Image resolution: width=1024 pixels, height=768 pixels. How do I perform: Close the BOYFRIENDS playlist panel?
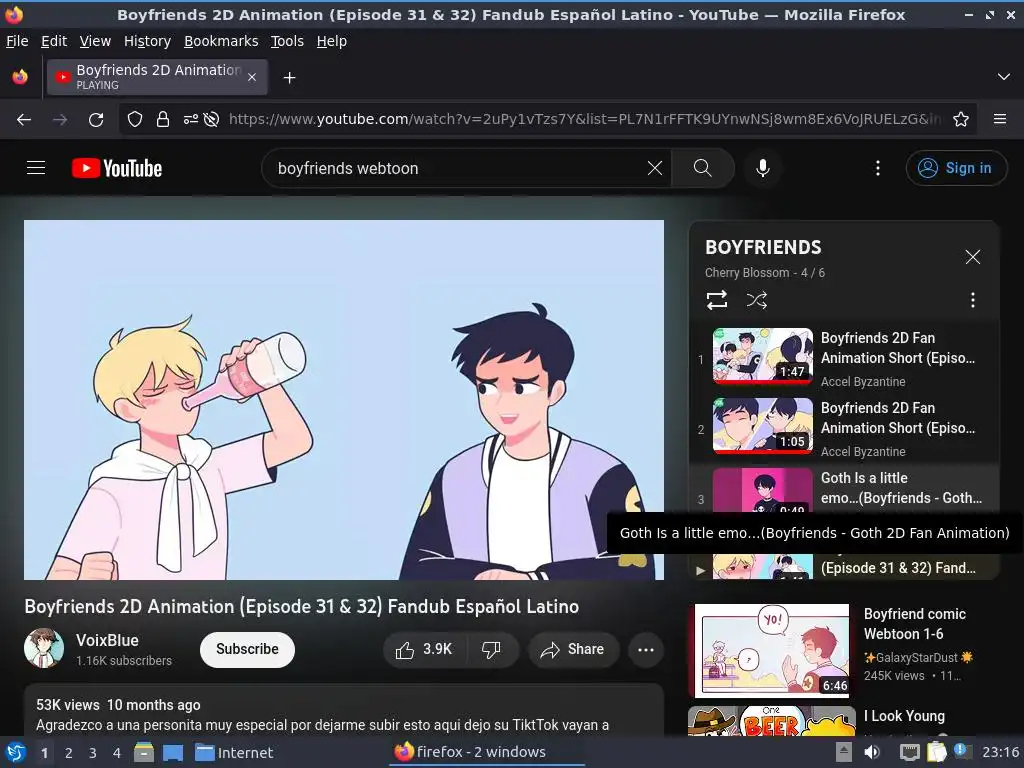click(972, 257)
